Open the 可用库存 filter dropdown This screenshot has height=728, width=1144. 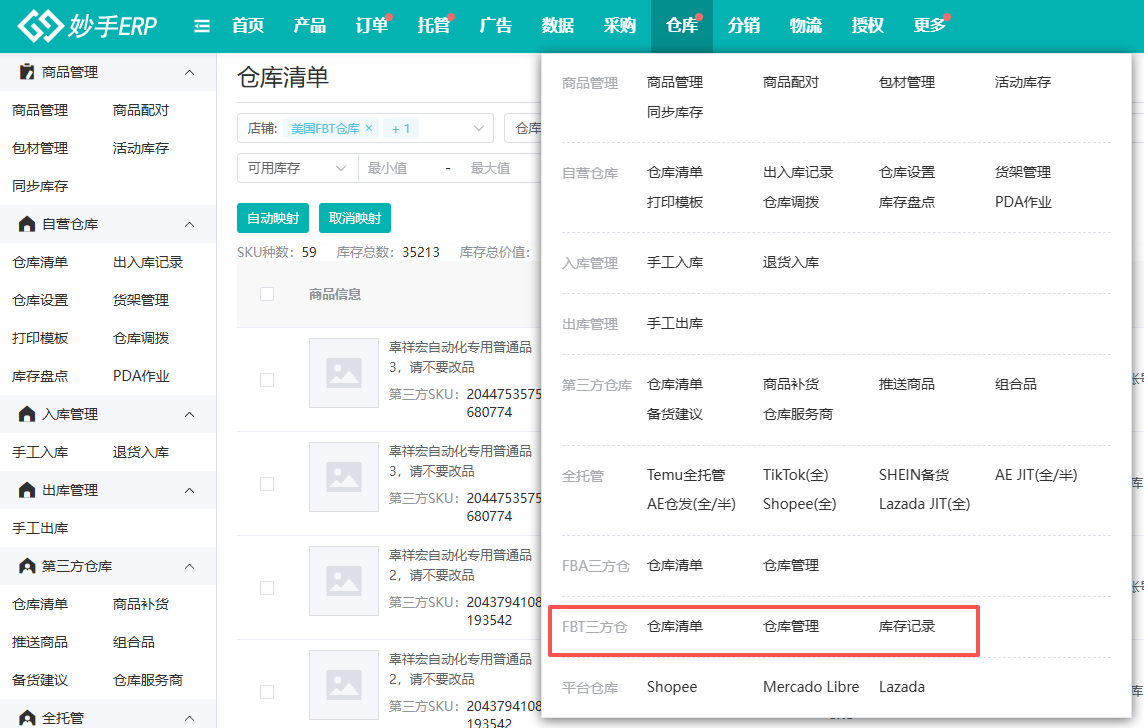click(298, 168)
